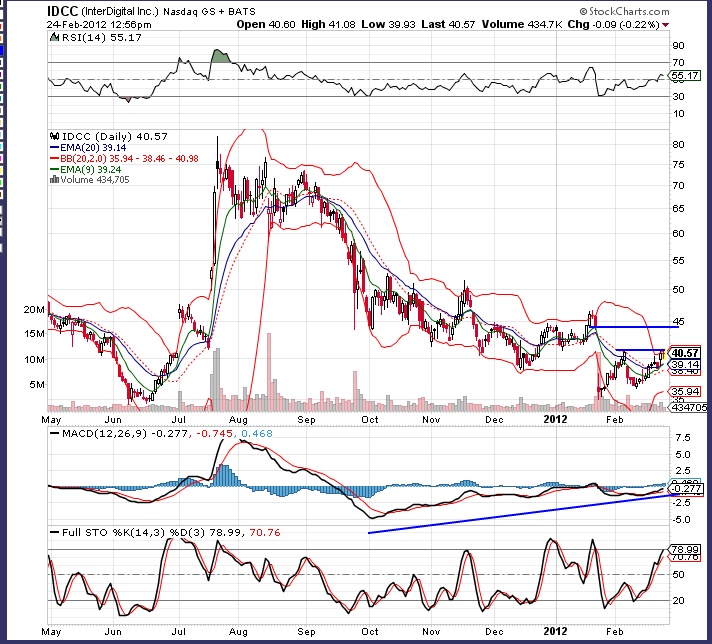Click the 40.57 last price tag

click(685, 353)
